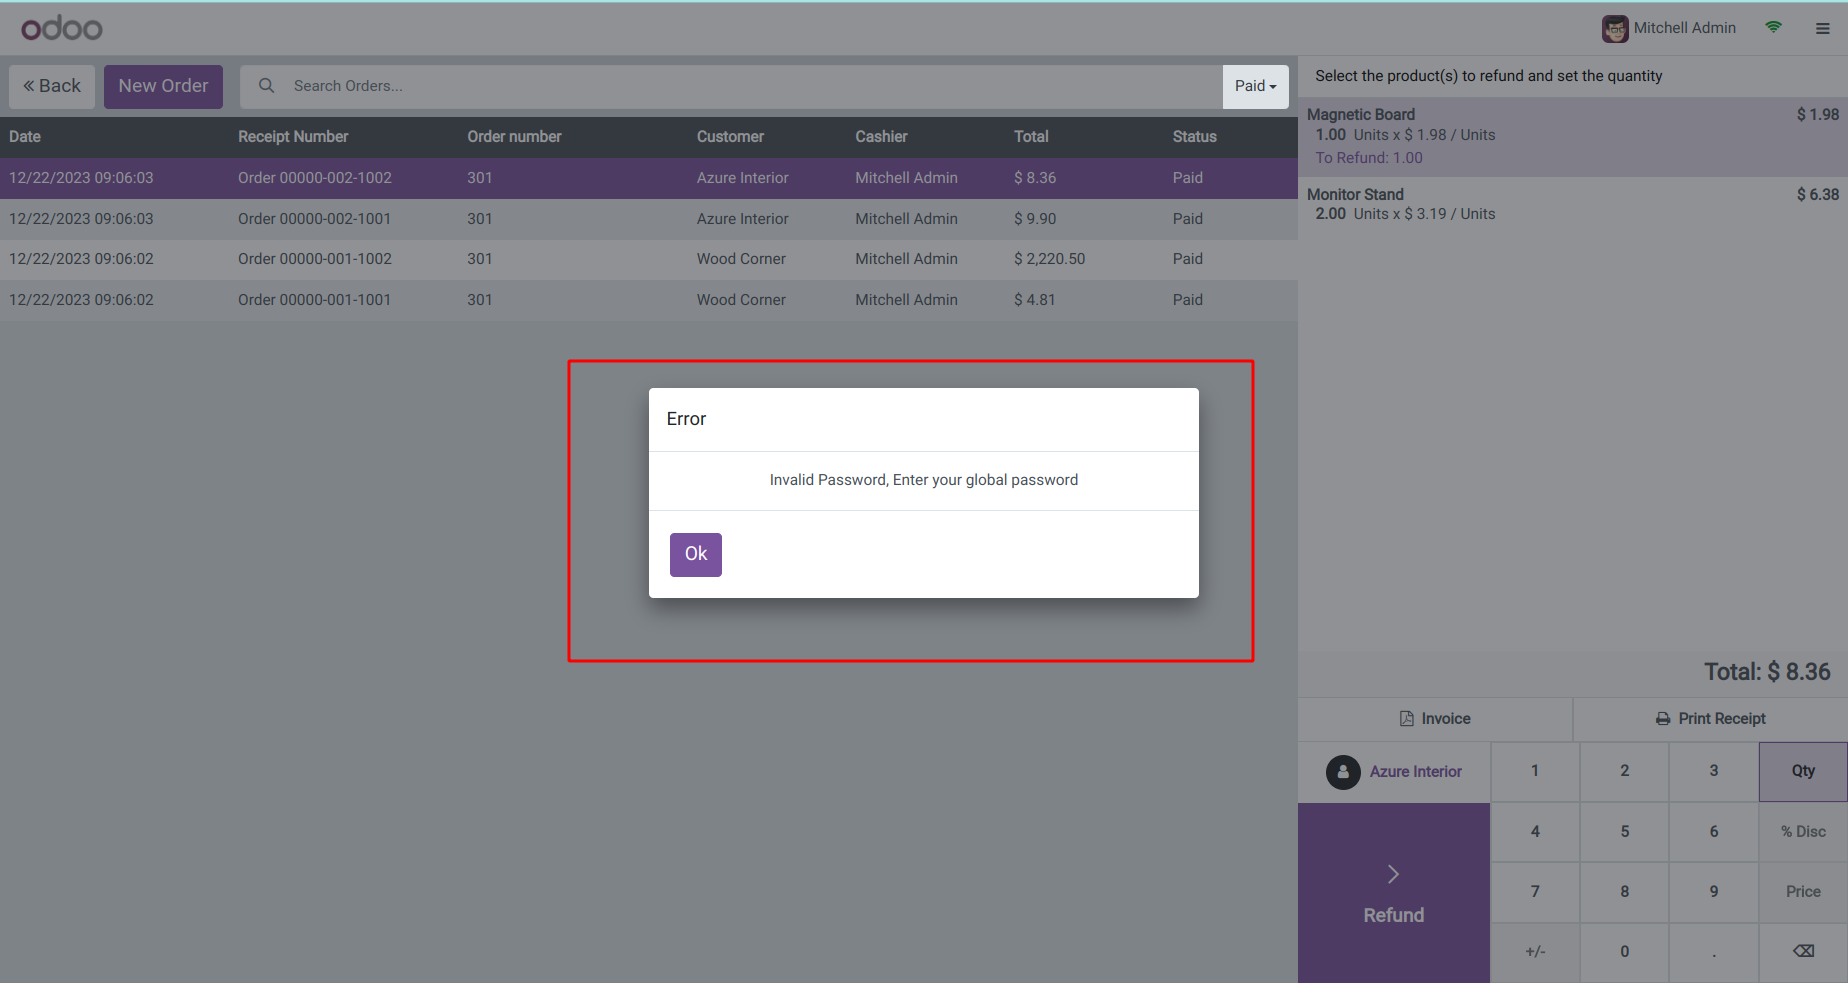Dismiss error dialog with Ok button

[695, 554]
